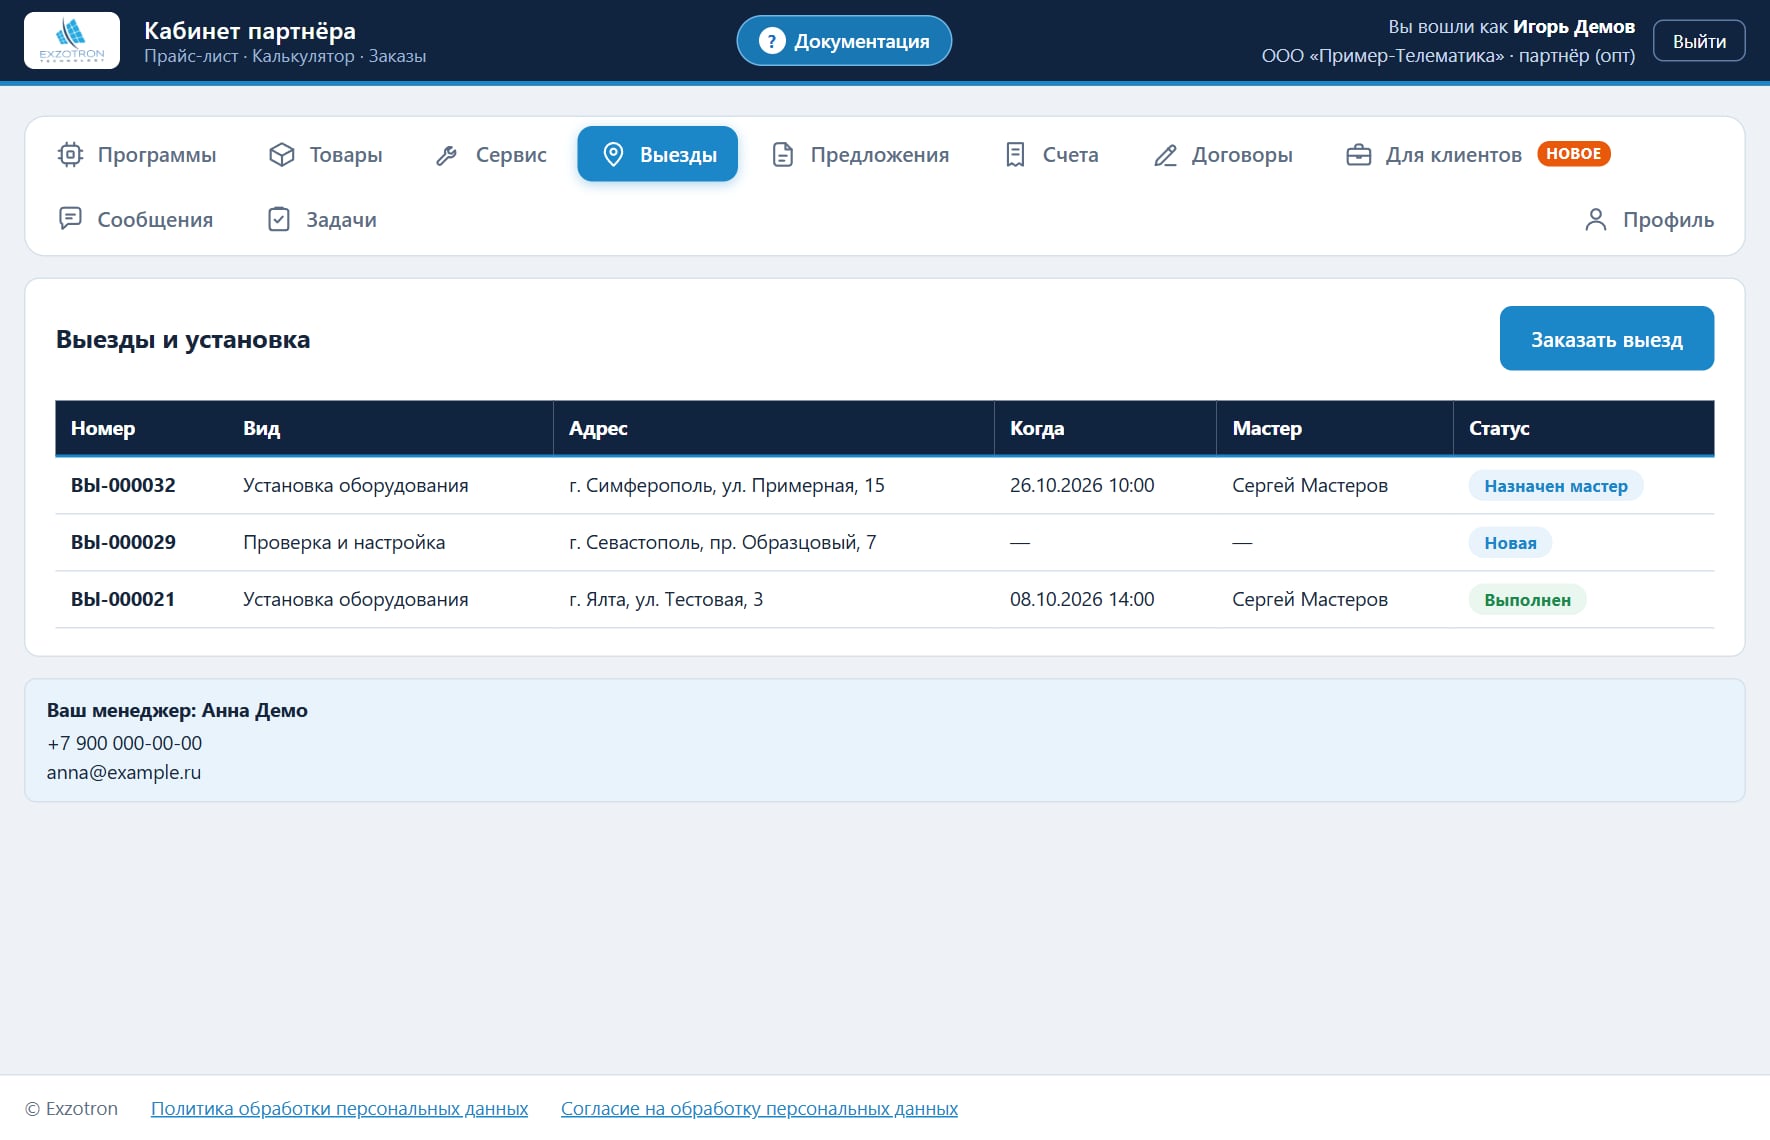
Task: Select order number ВЫ-000032
Action: tap(123, 485)
